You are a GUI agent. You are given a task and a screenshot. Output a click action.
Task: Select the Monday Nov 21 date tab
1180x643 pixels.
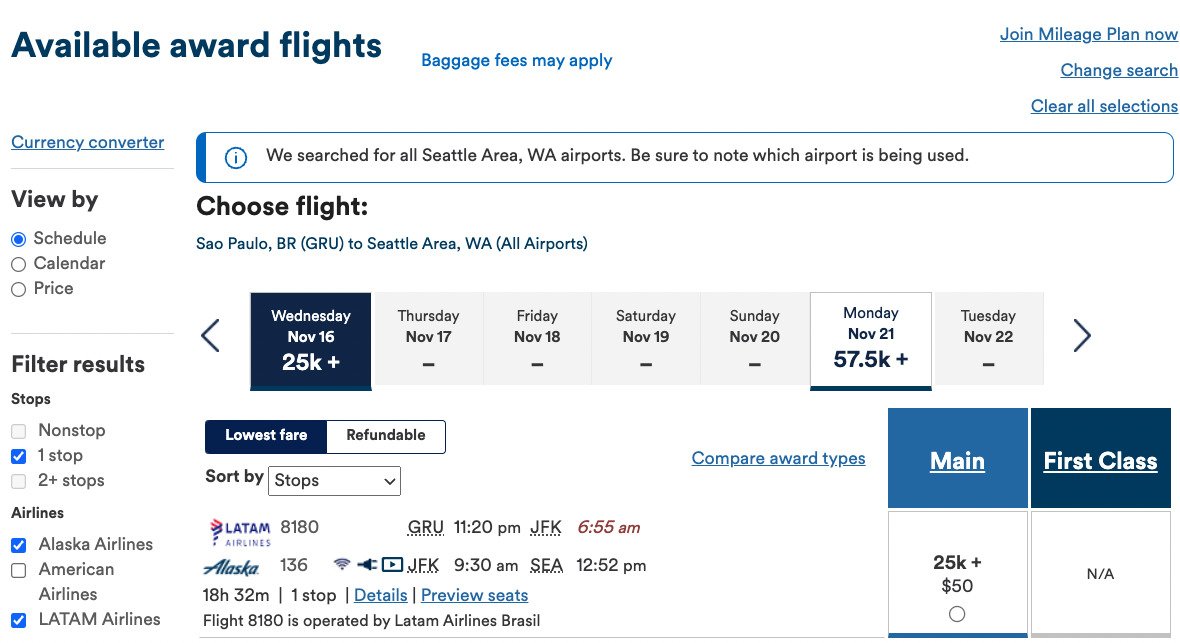tap(871, 340)
